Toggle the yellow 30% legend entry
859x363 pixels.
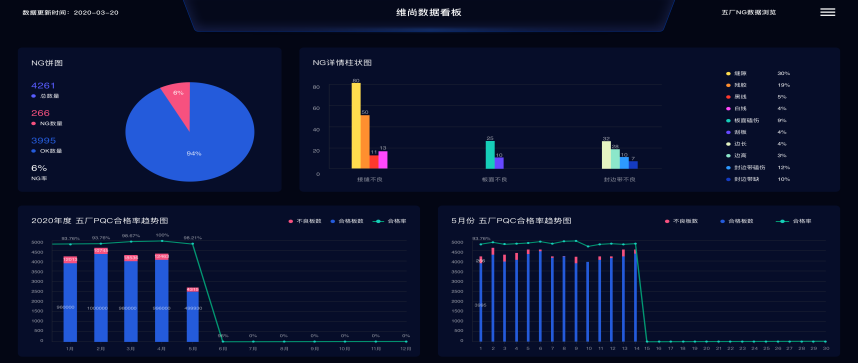click(x=758, y=73)
